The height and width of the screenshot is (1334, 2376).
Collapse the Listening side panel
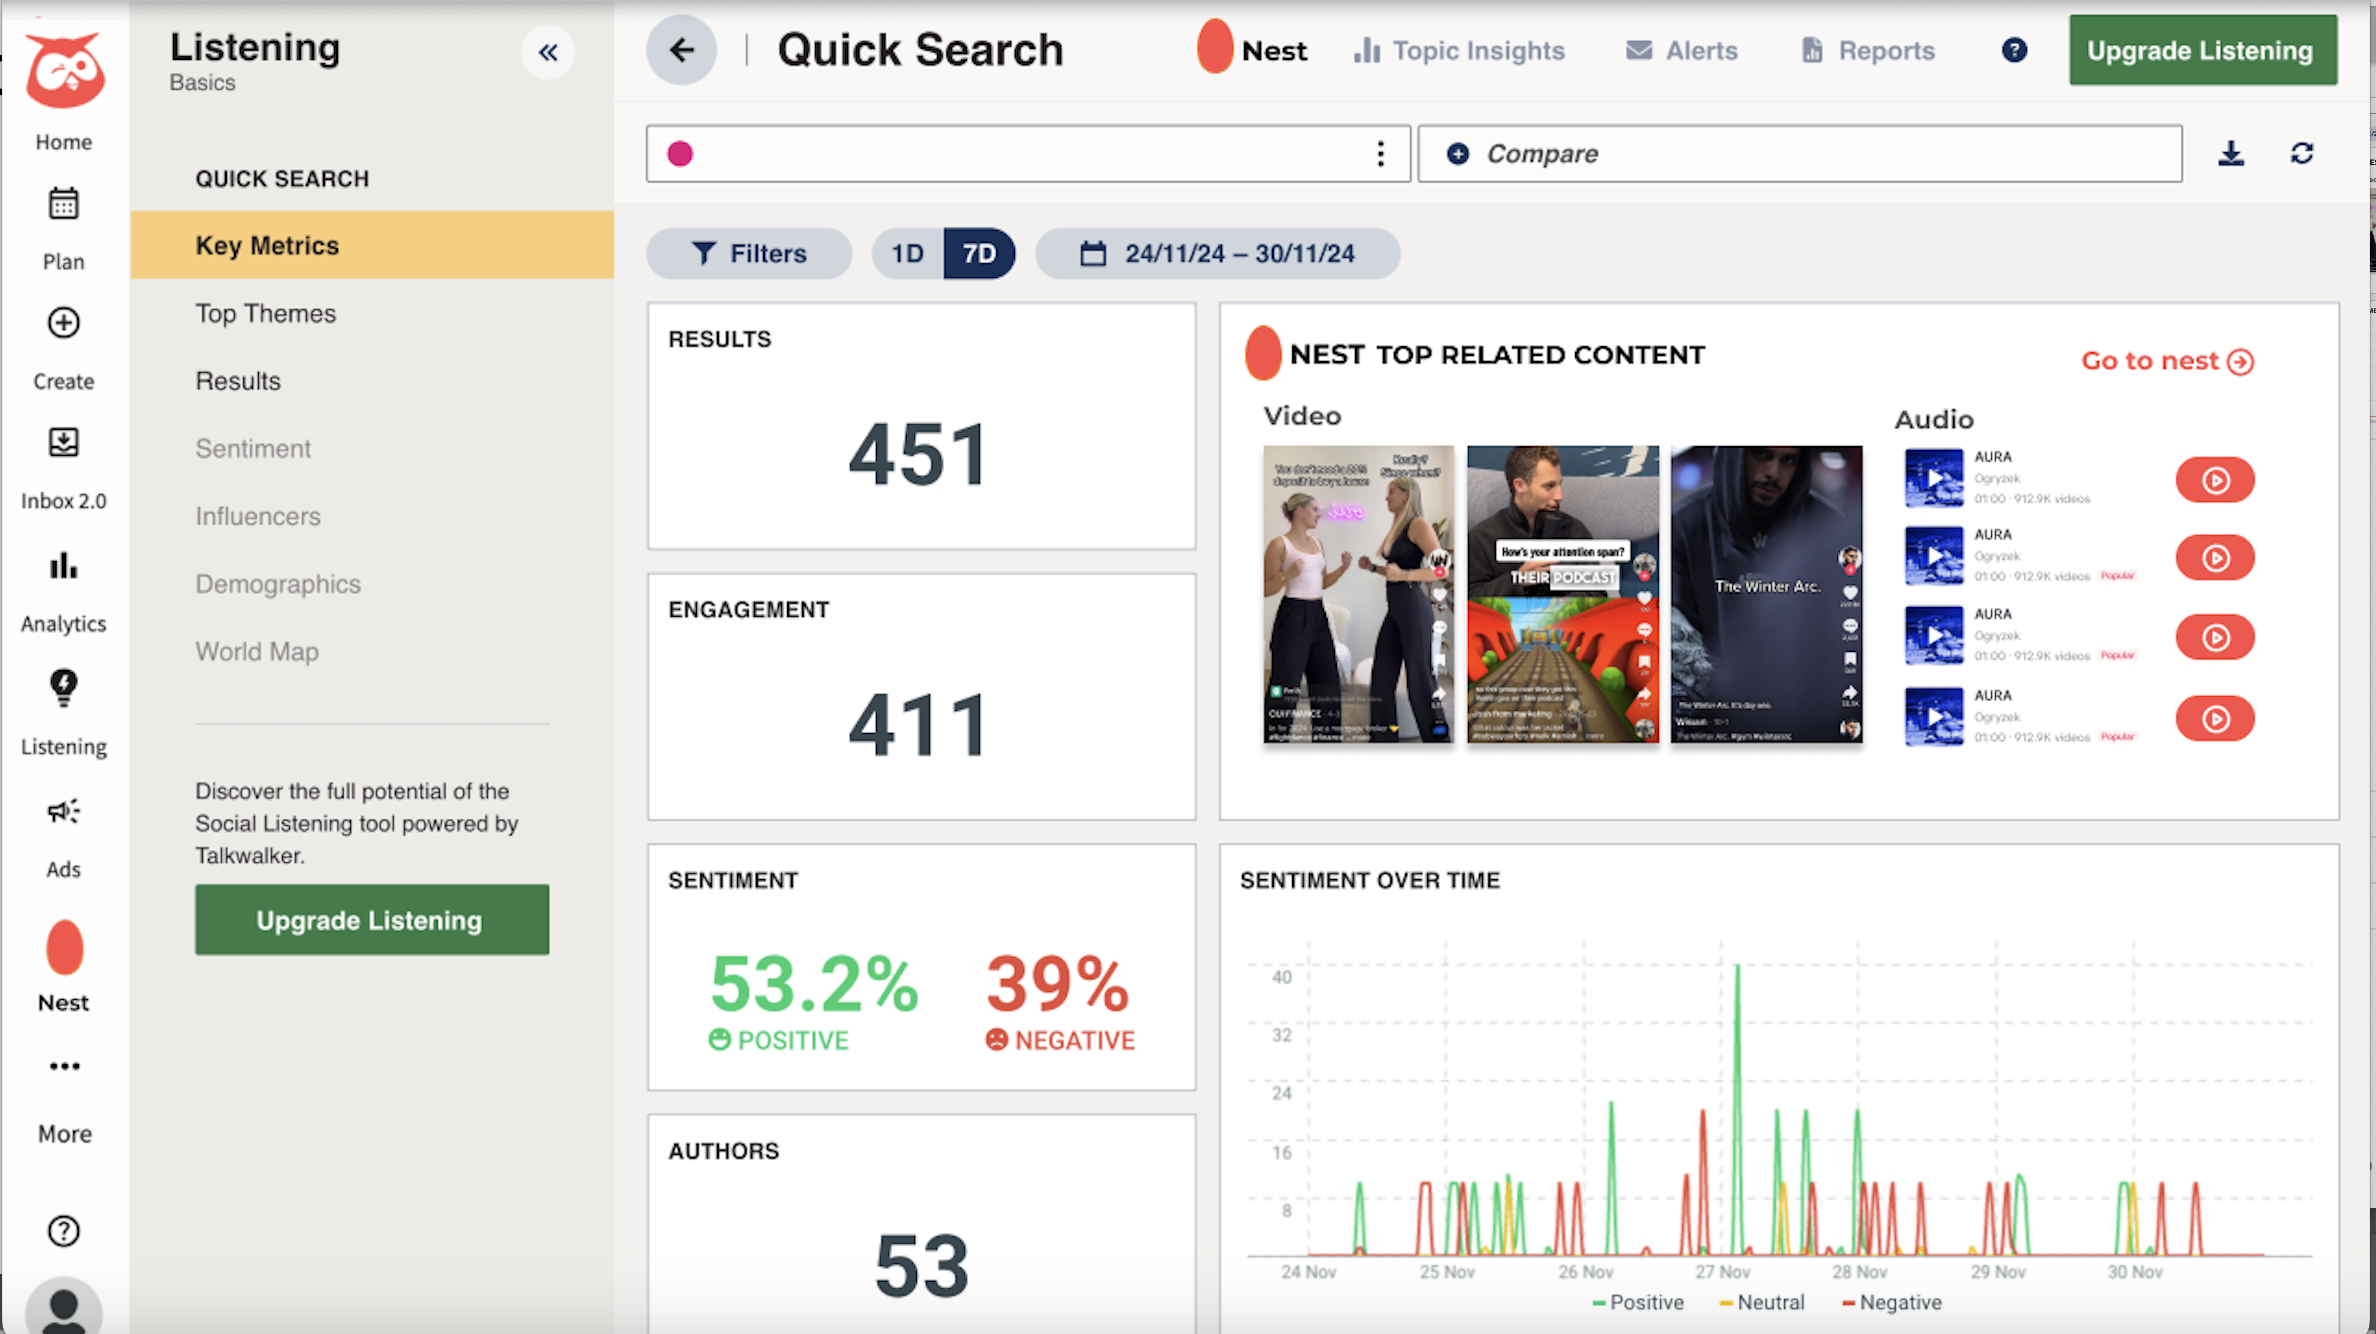547,52
